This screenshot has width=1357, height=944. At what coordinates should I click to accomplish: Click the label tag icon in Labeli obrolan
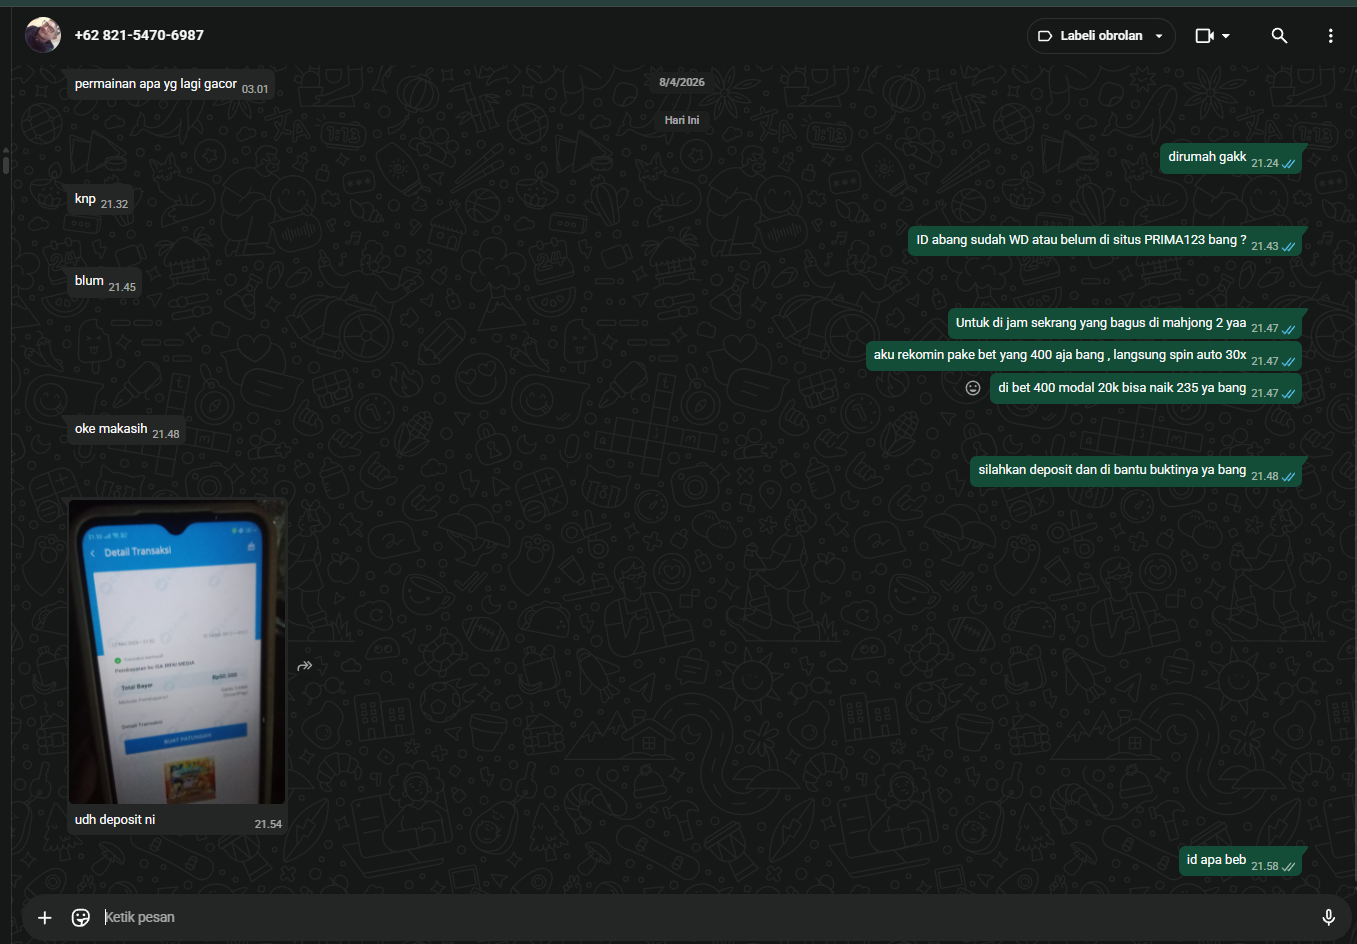click(1045, 36)
